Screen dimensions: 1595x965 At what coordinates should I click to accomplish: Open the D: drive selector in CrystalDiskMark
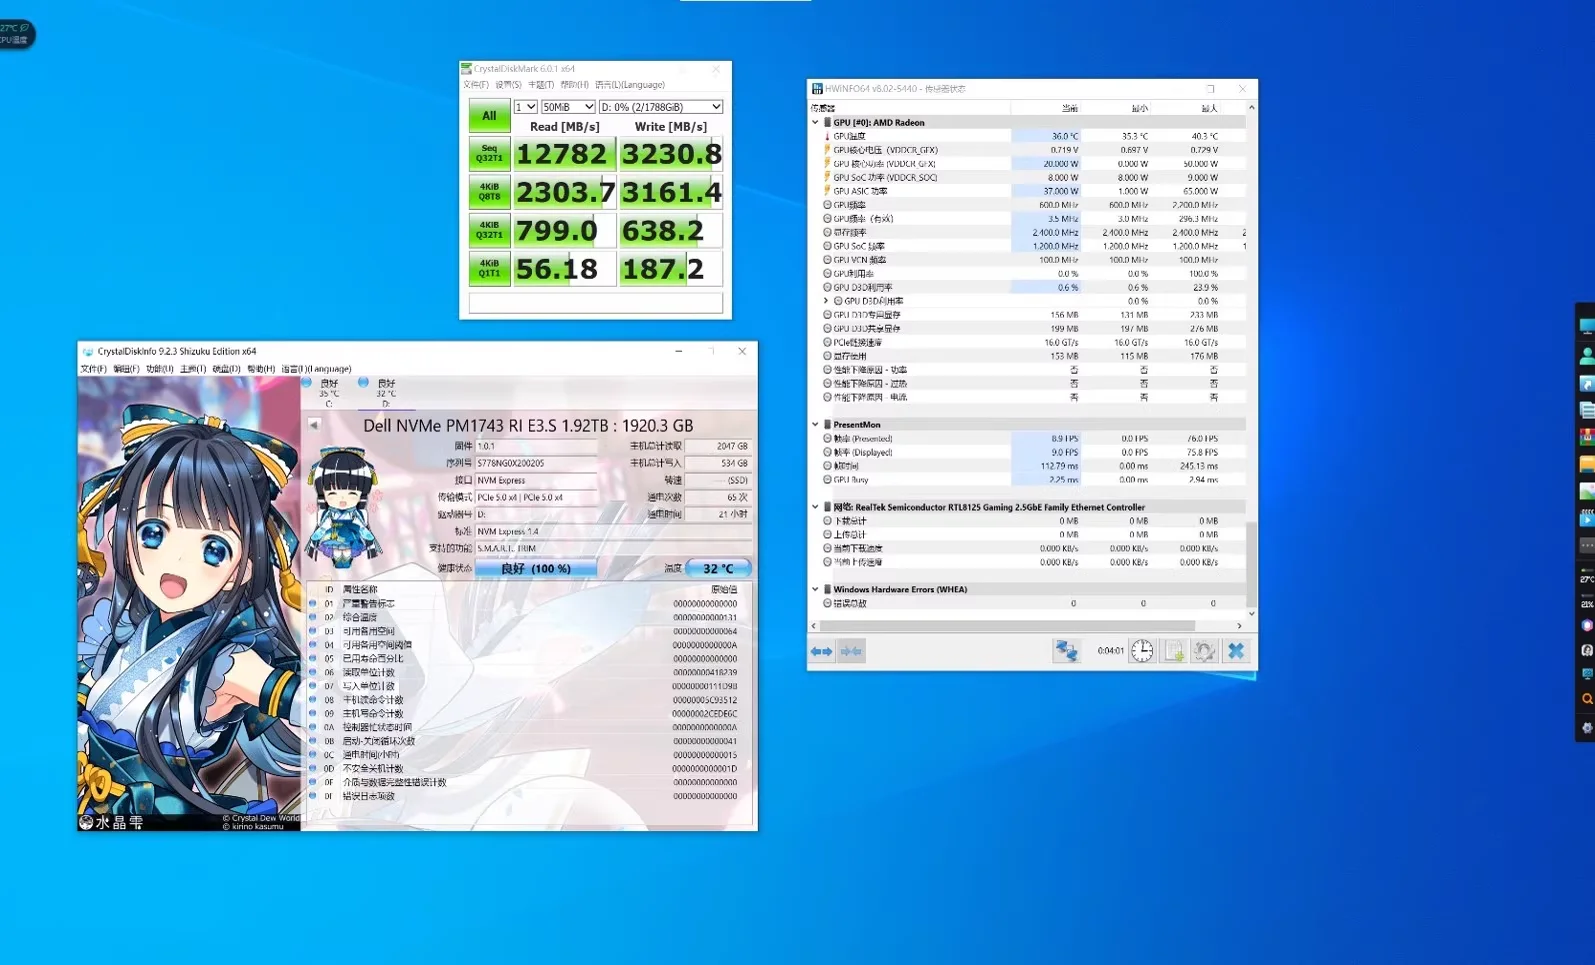(660, 107)
